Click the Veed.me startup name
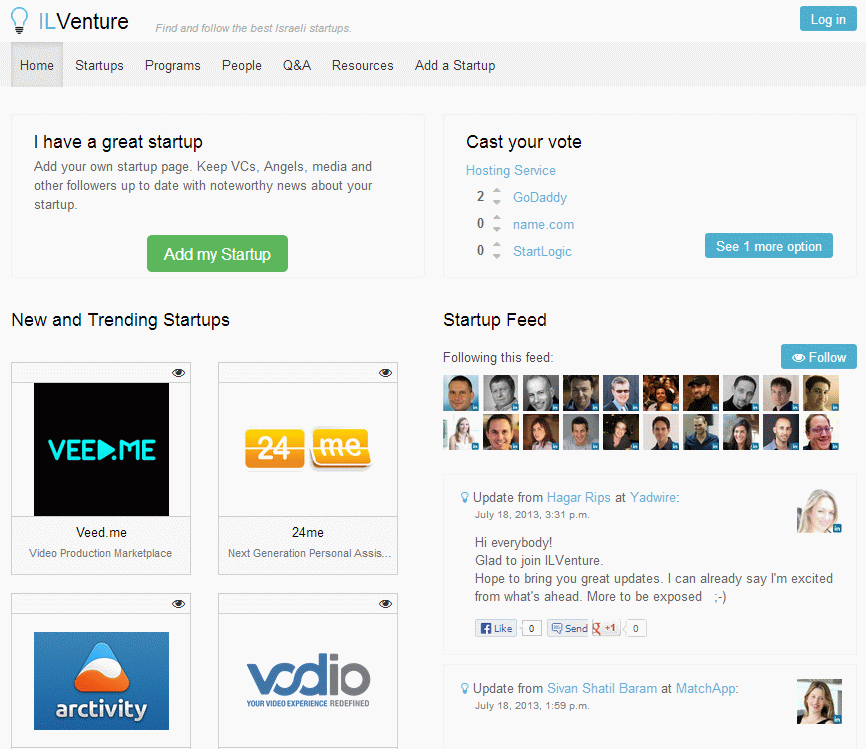The height and width of the screenshot is (749, 866). tap(102, 532)
